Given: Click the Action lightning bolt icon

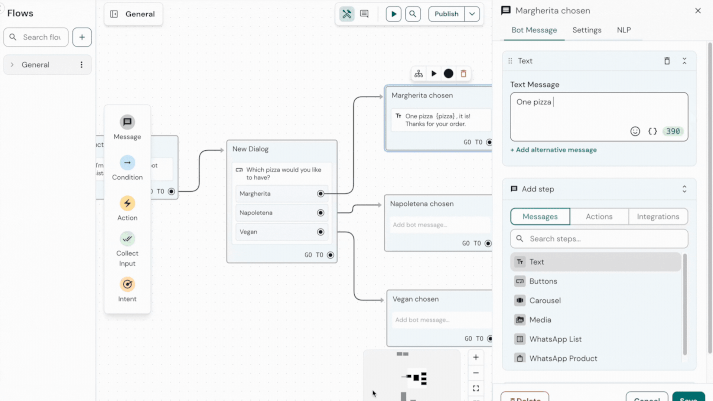Looking at the screenshot, I should click(127, 203).
